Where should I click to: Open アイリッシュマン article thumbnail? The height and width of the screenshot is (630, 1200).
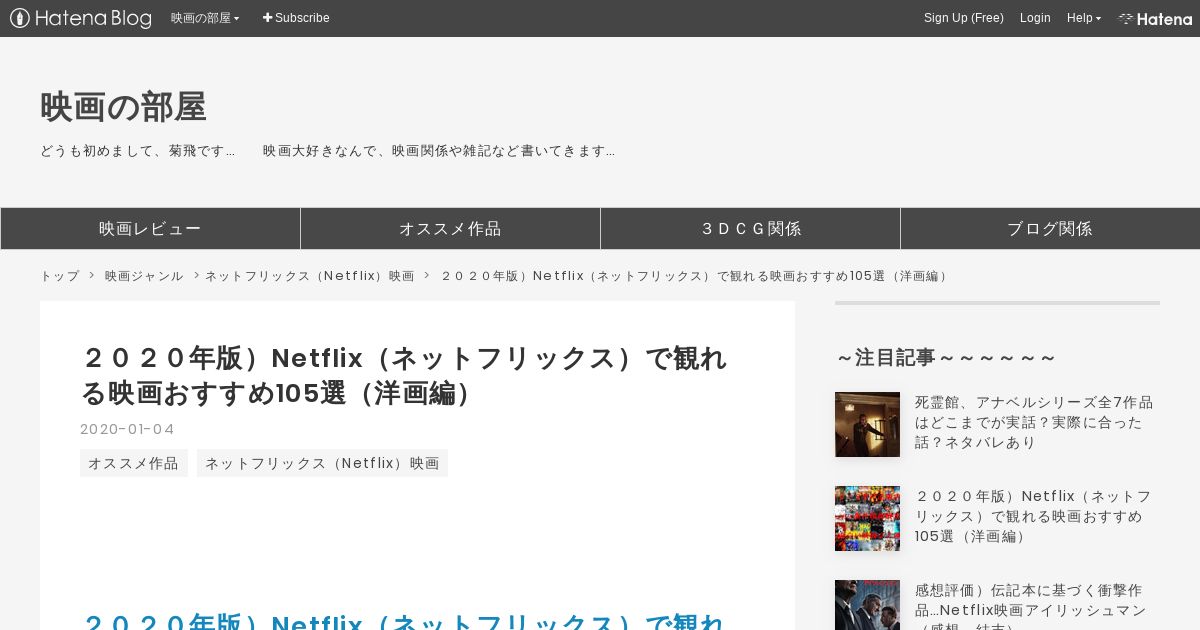coord(867,605)
